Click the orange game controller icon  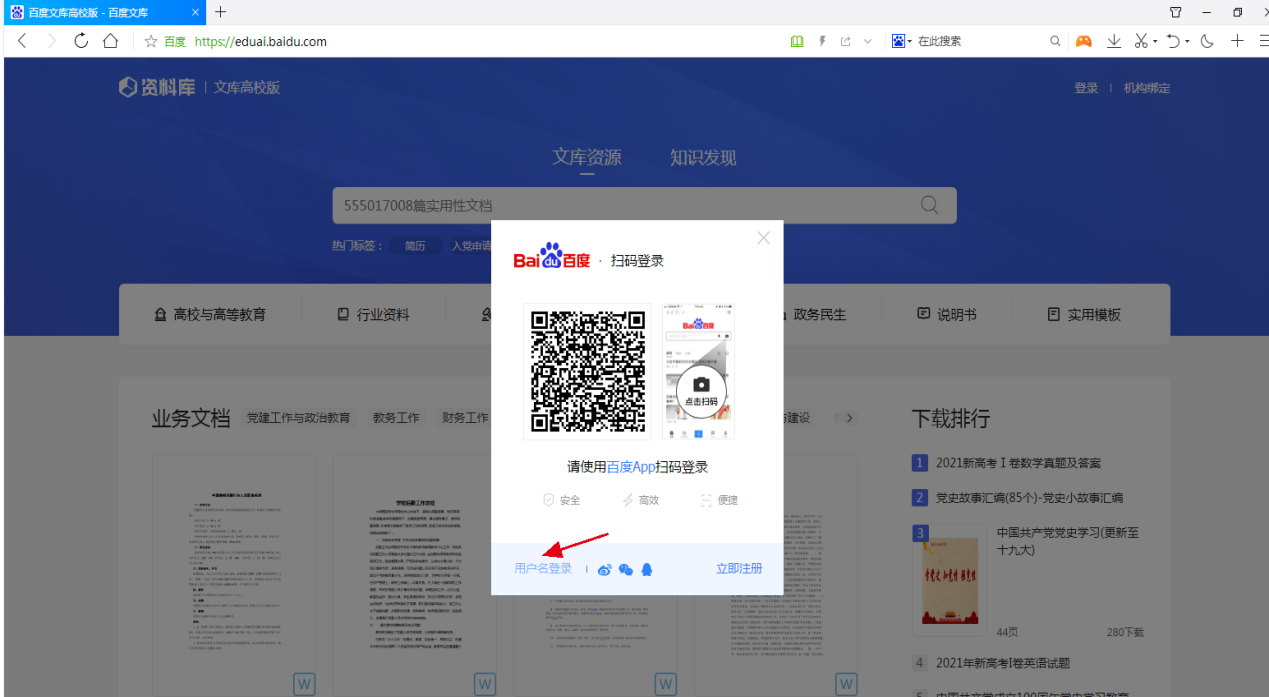(x=1083, y=41)
